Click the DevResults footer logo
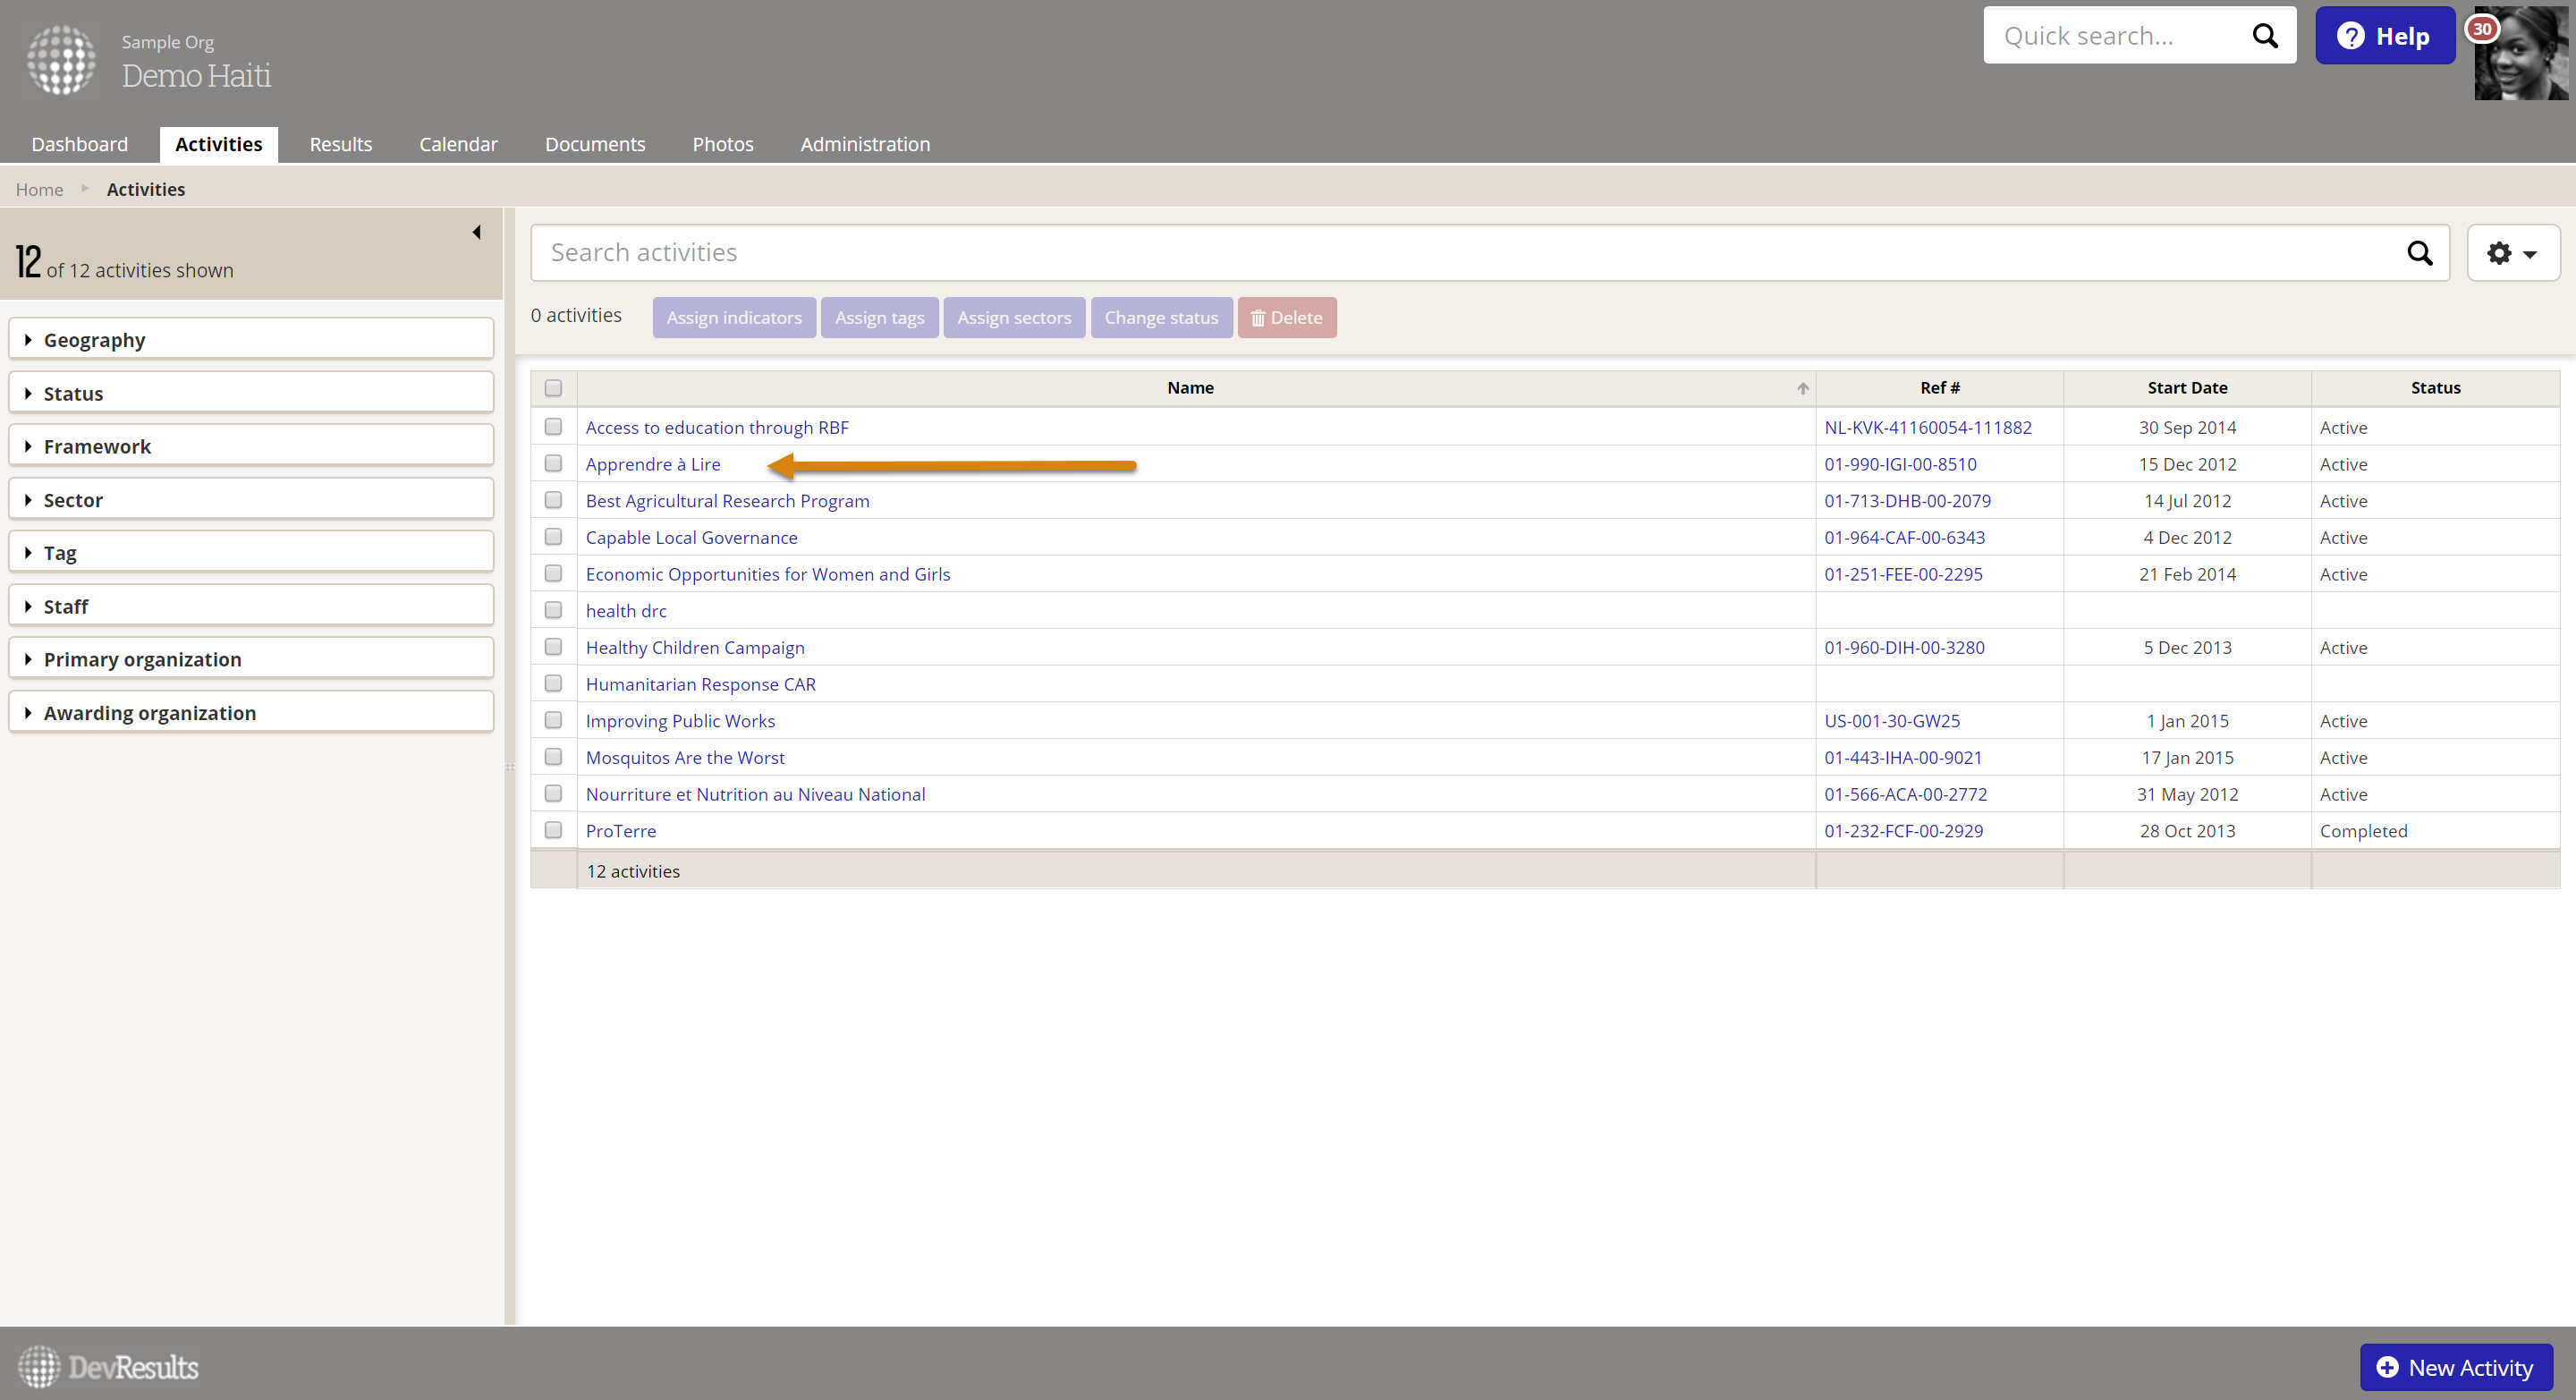 coord(108,1366)
